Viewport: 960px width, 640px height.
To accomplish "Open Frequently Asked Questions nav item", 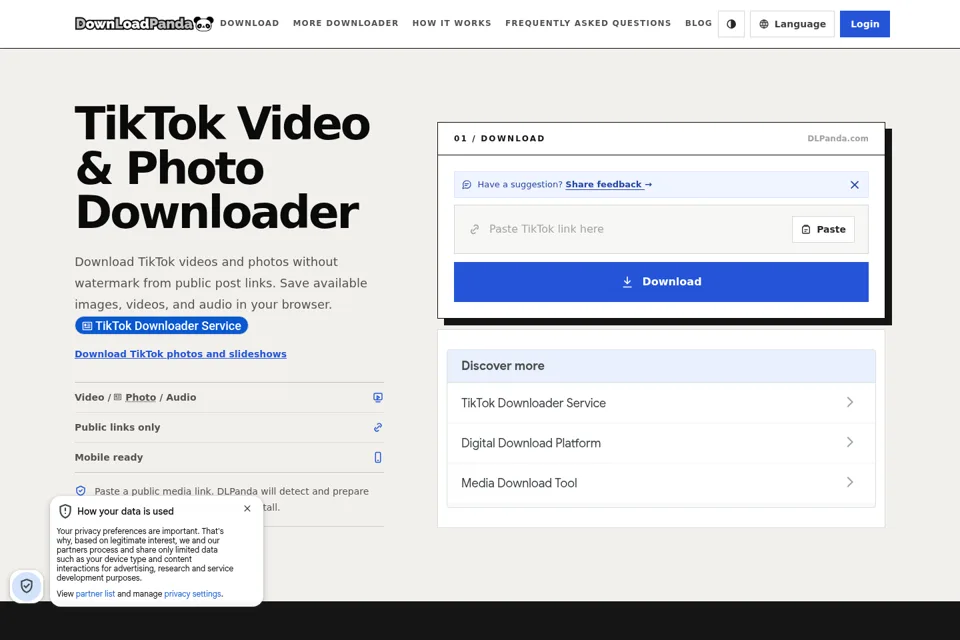I will (x=588, y=23).
